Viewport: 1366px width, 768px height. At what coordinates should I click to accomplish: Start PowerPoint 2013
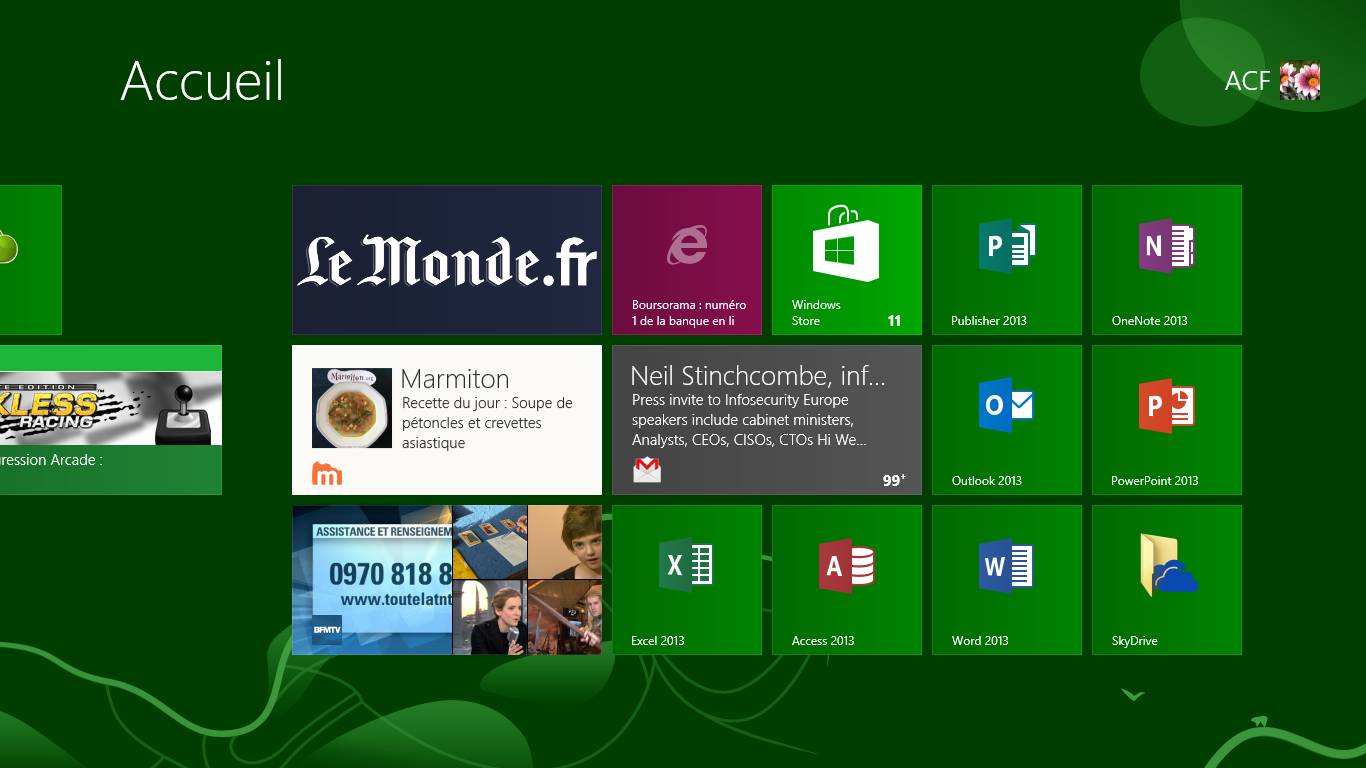pos(1167,420)
